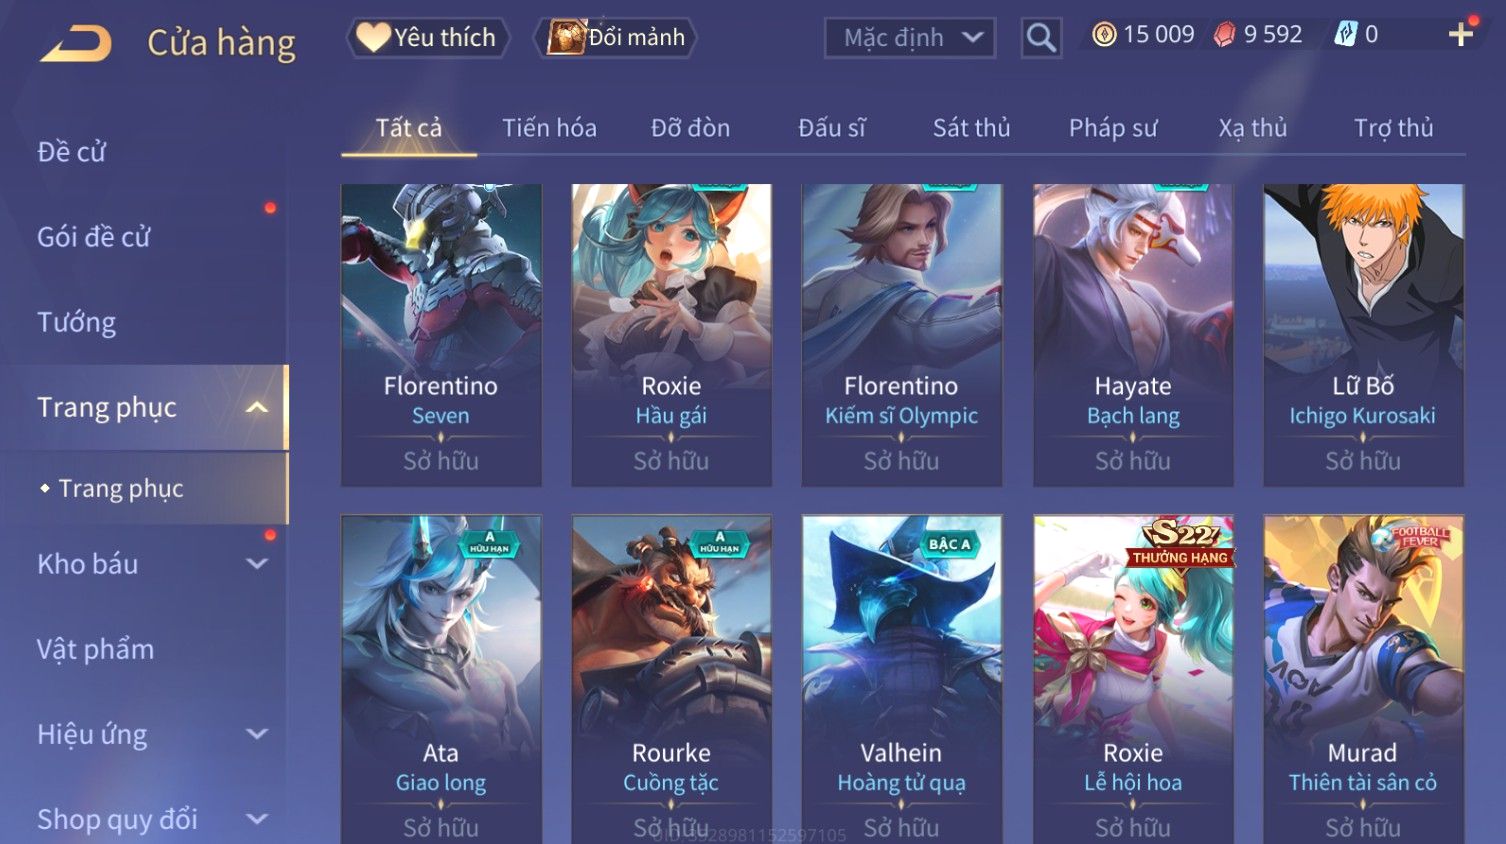The width and height of the screenshot is (1506, 844).
Task: Tap the blue voucher ticket icon
Action: click(1346, 35)
